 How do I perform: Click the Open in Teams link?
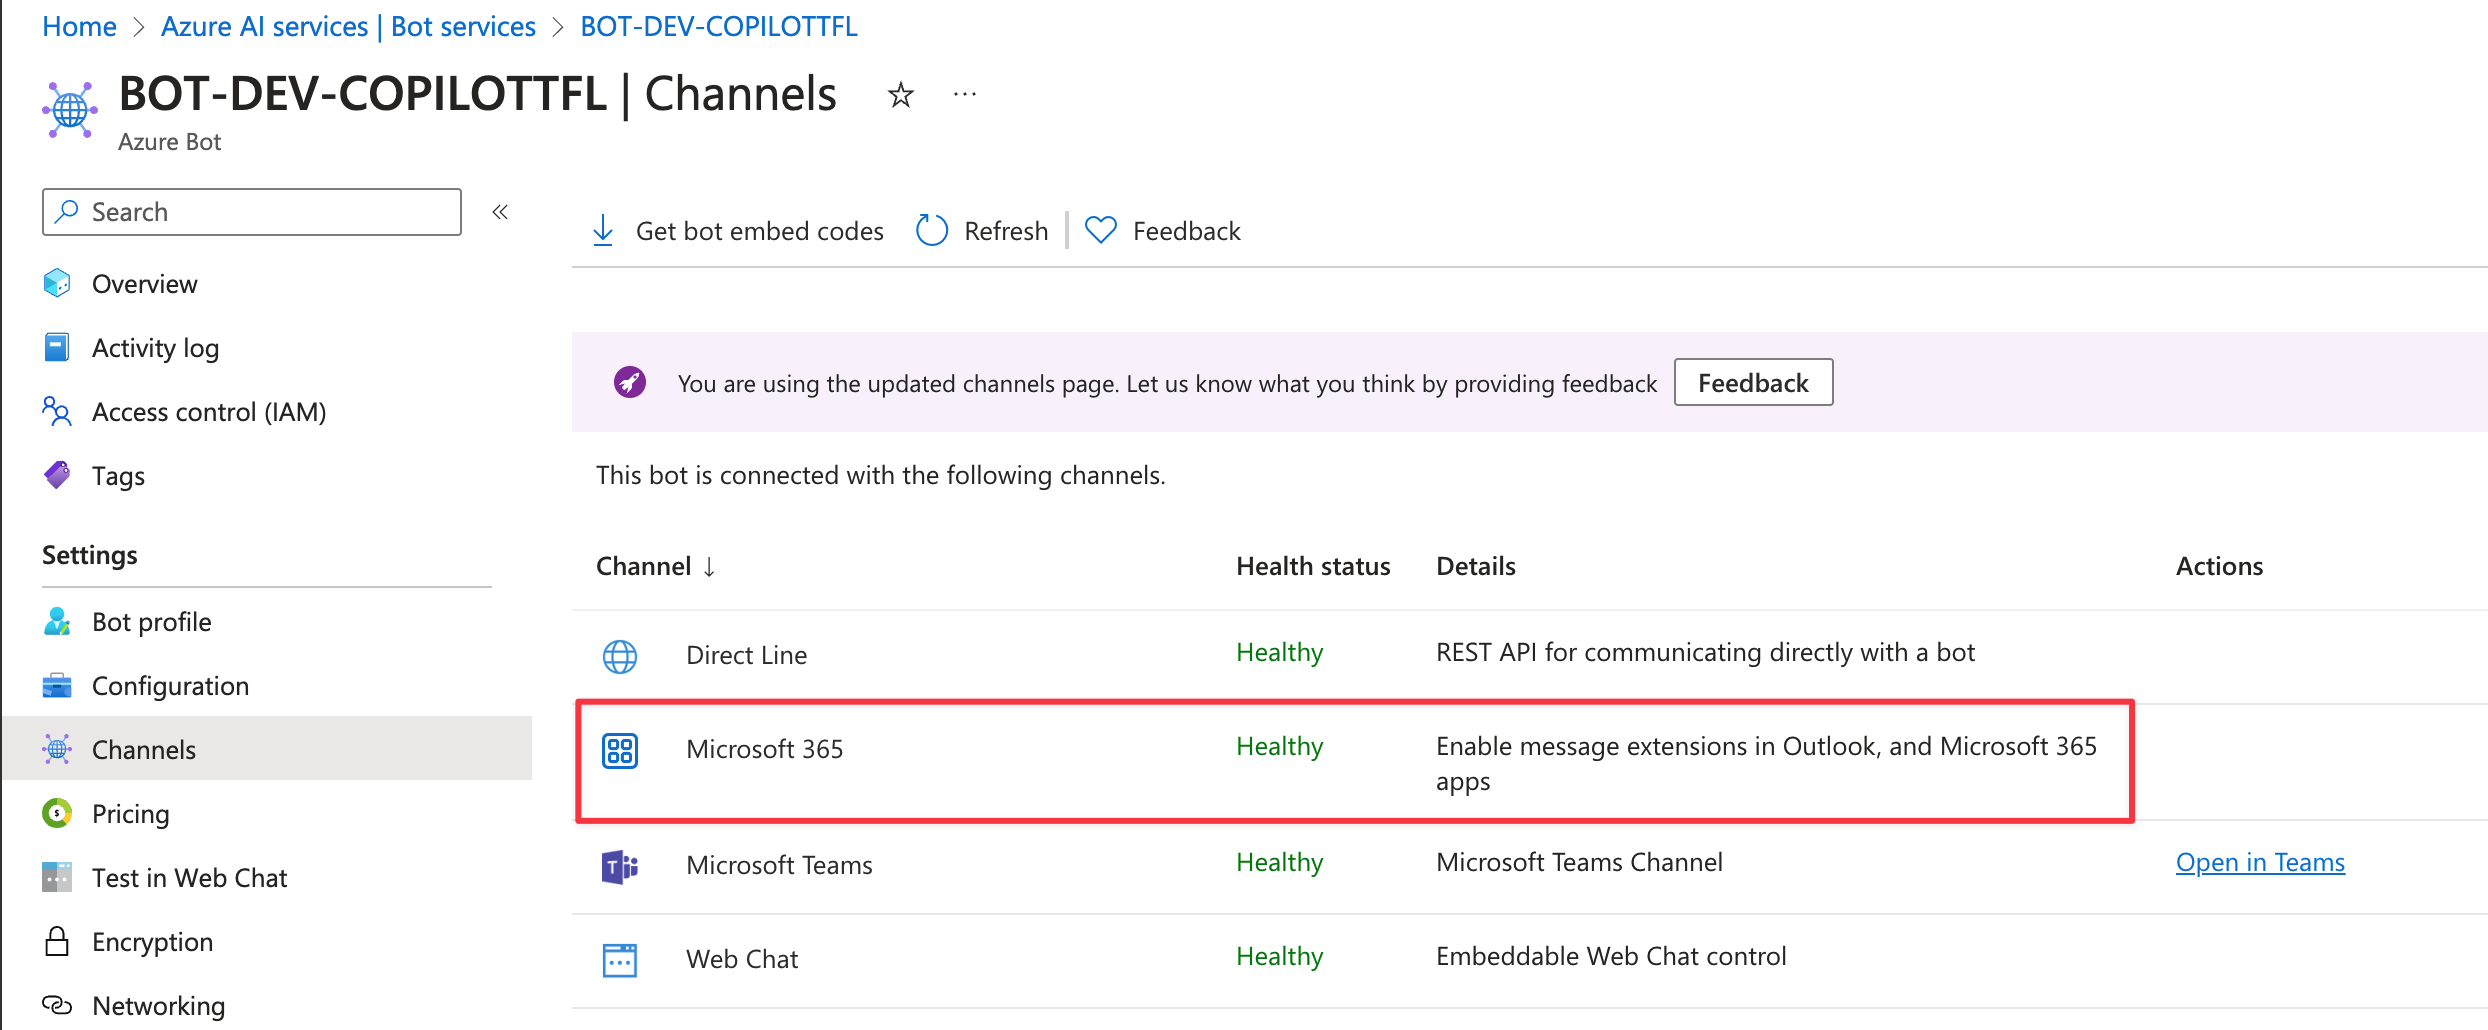click(x=2260, y=862)
